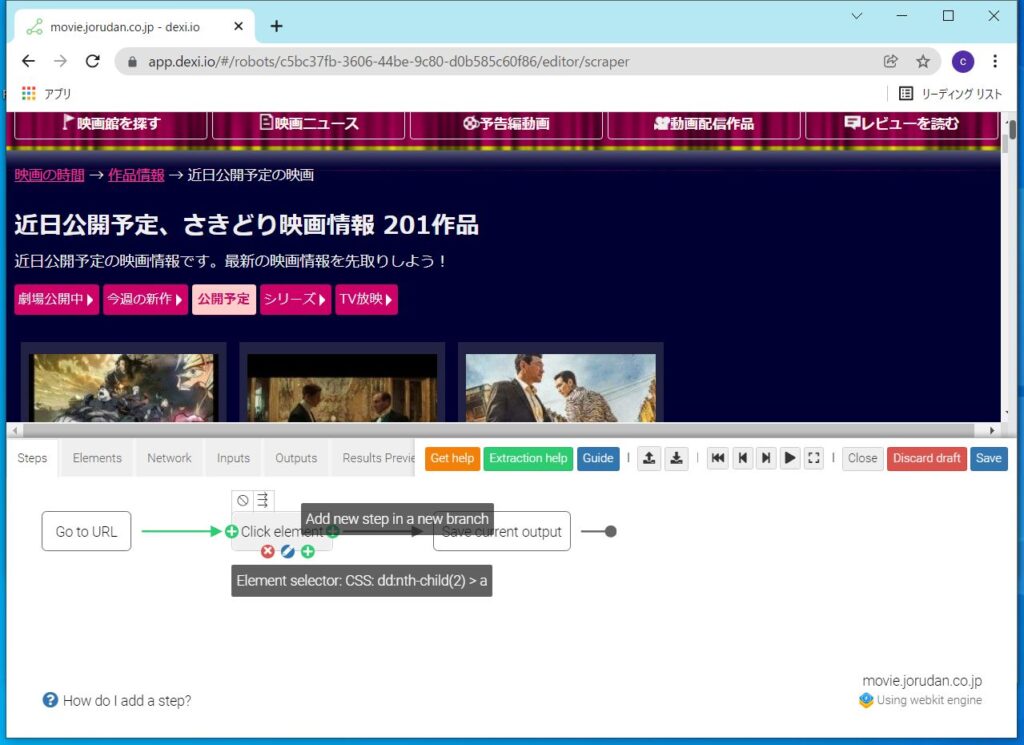Bookmark this page with the star
The image size is (1024, 745).
click(923, 61)
